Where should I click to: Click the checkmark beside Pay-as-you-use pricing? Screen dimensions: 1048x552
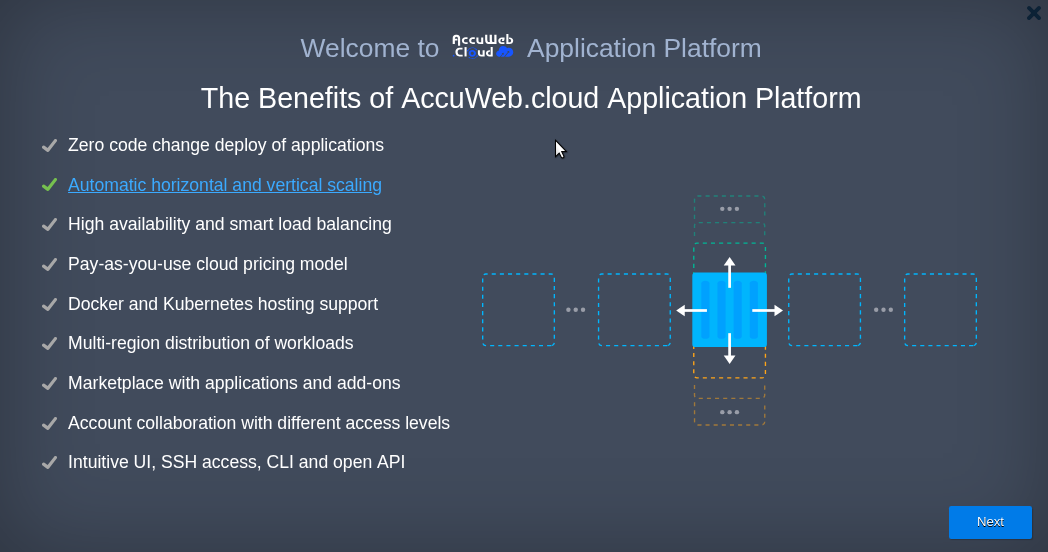(x=49, y=265)
